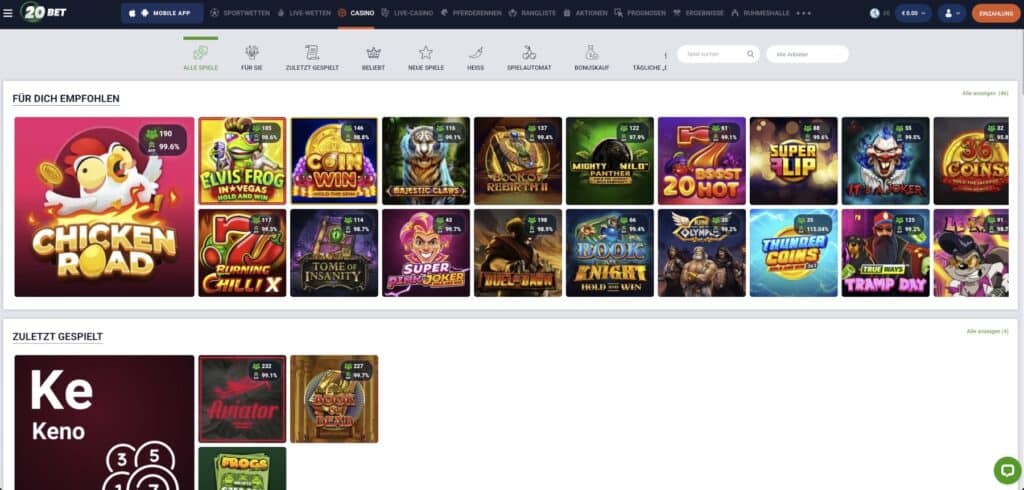Open Elvis Frog in Vegas game
The height and width of the screenshot is (490, 1024).
[242, 161]
